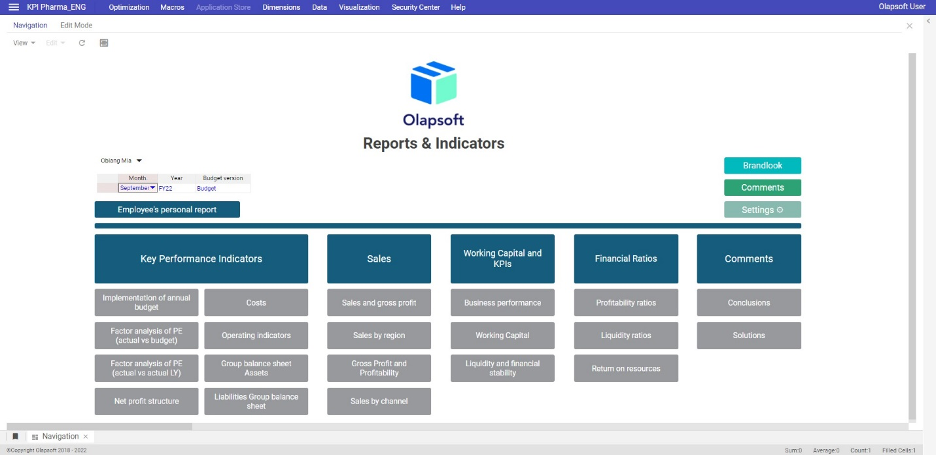
Task: Click the Filled Cells:1 status entry
Action: pos(898,451)
